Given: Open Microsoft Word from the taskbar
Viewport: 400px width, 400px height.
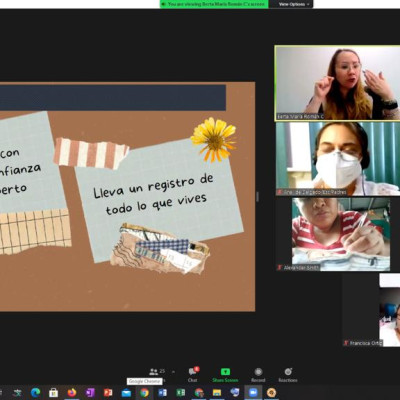Looking at the screenshot, I should coord(162,393).
